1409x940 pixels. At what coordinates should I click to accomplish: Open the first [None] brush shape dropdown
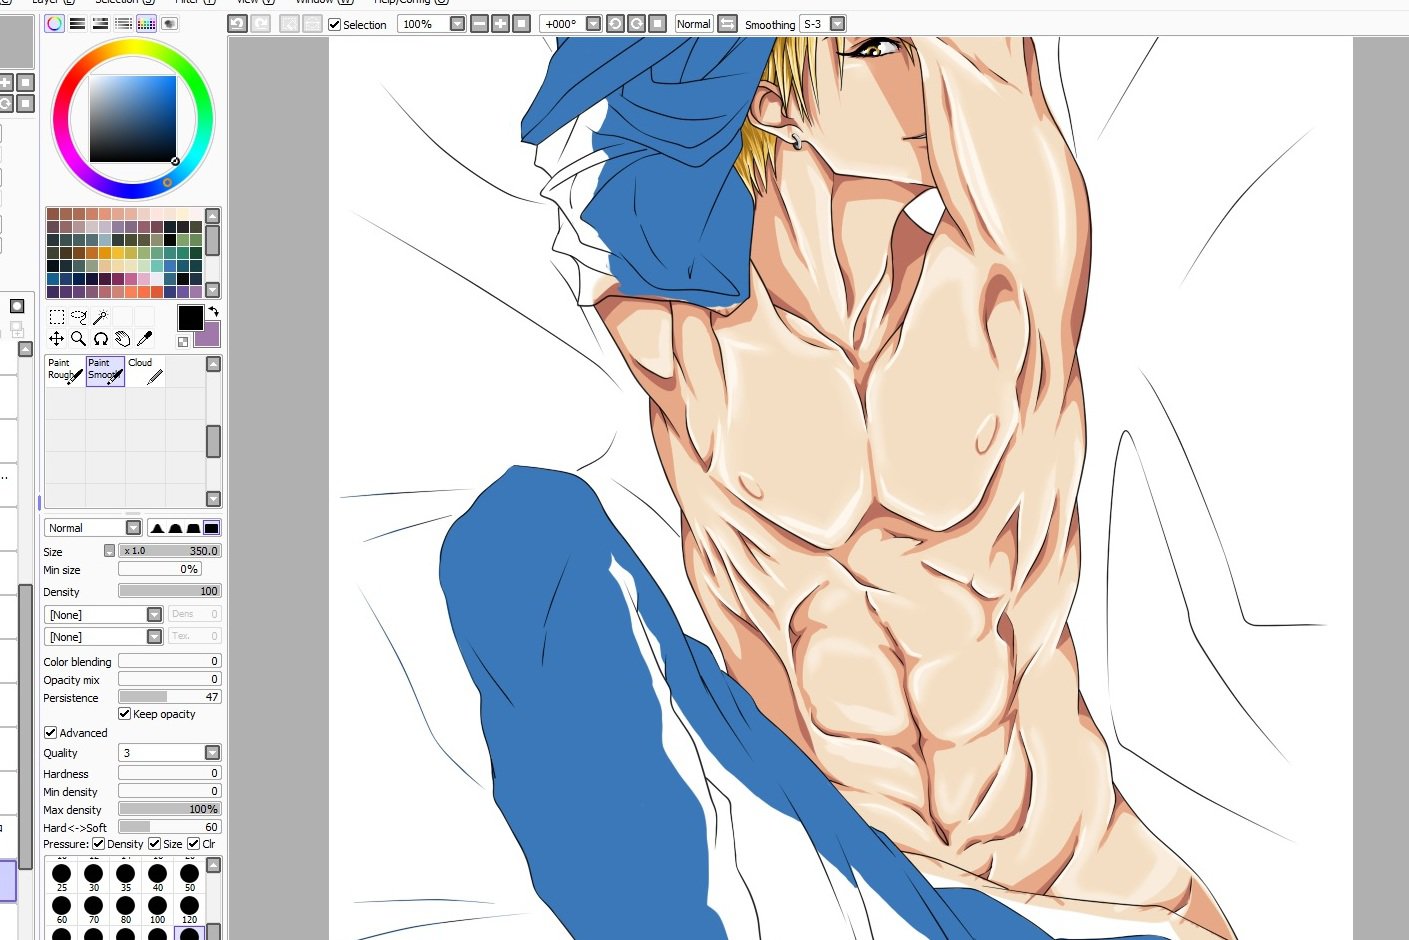click(x=154, y=614)
